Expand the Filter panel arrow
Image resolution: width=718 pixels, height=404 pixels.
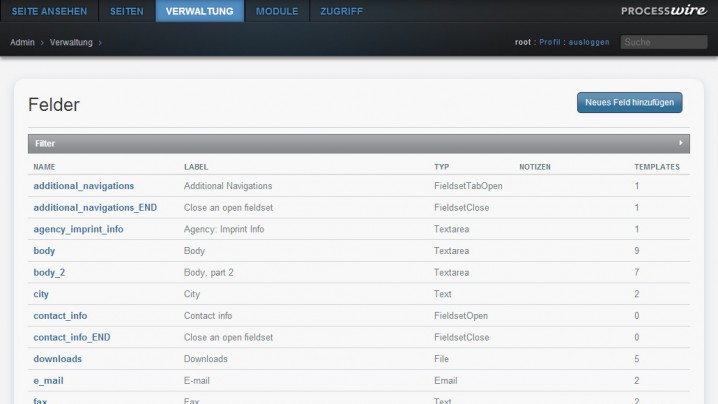click(681, 143)
